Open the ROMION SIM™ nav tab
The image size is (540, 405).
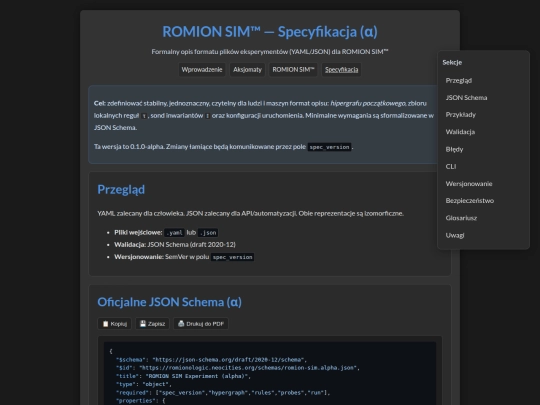click(293, 70)
